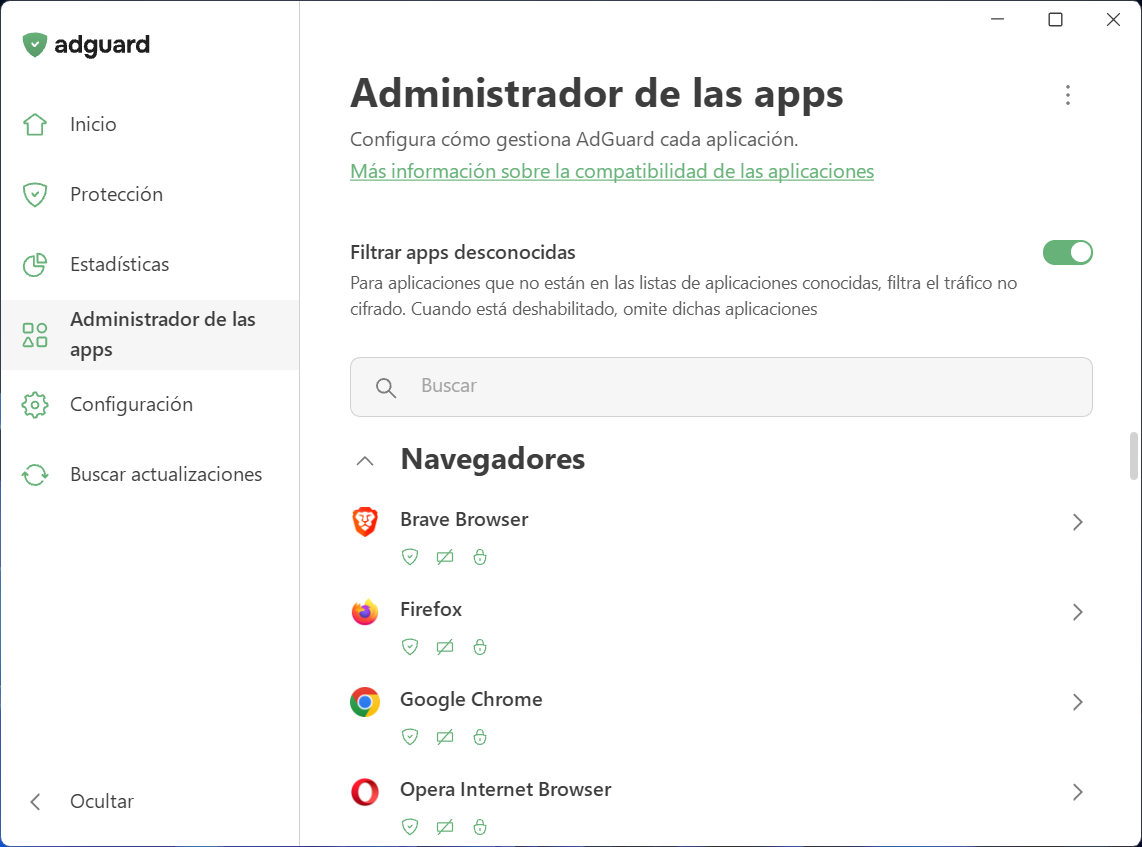This screenshot has height=847, width=1142.
Task: Click the back arrow beside Ocultar
Action: point(35,802)
